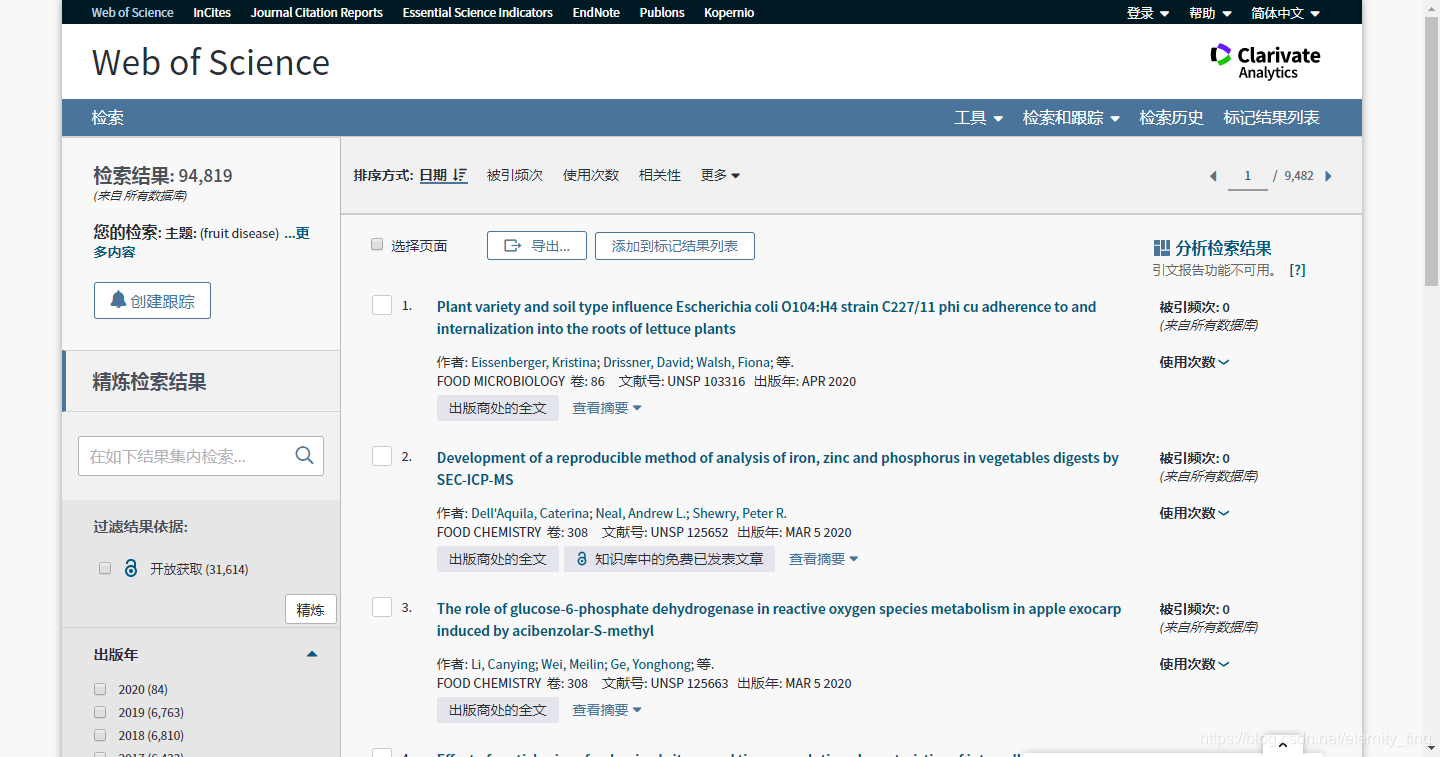Screen dimensions: 1440x757
Task: Click the 分析检索结果 chart icon
Action: click(x=1161, y=248)
